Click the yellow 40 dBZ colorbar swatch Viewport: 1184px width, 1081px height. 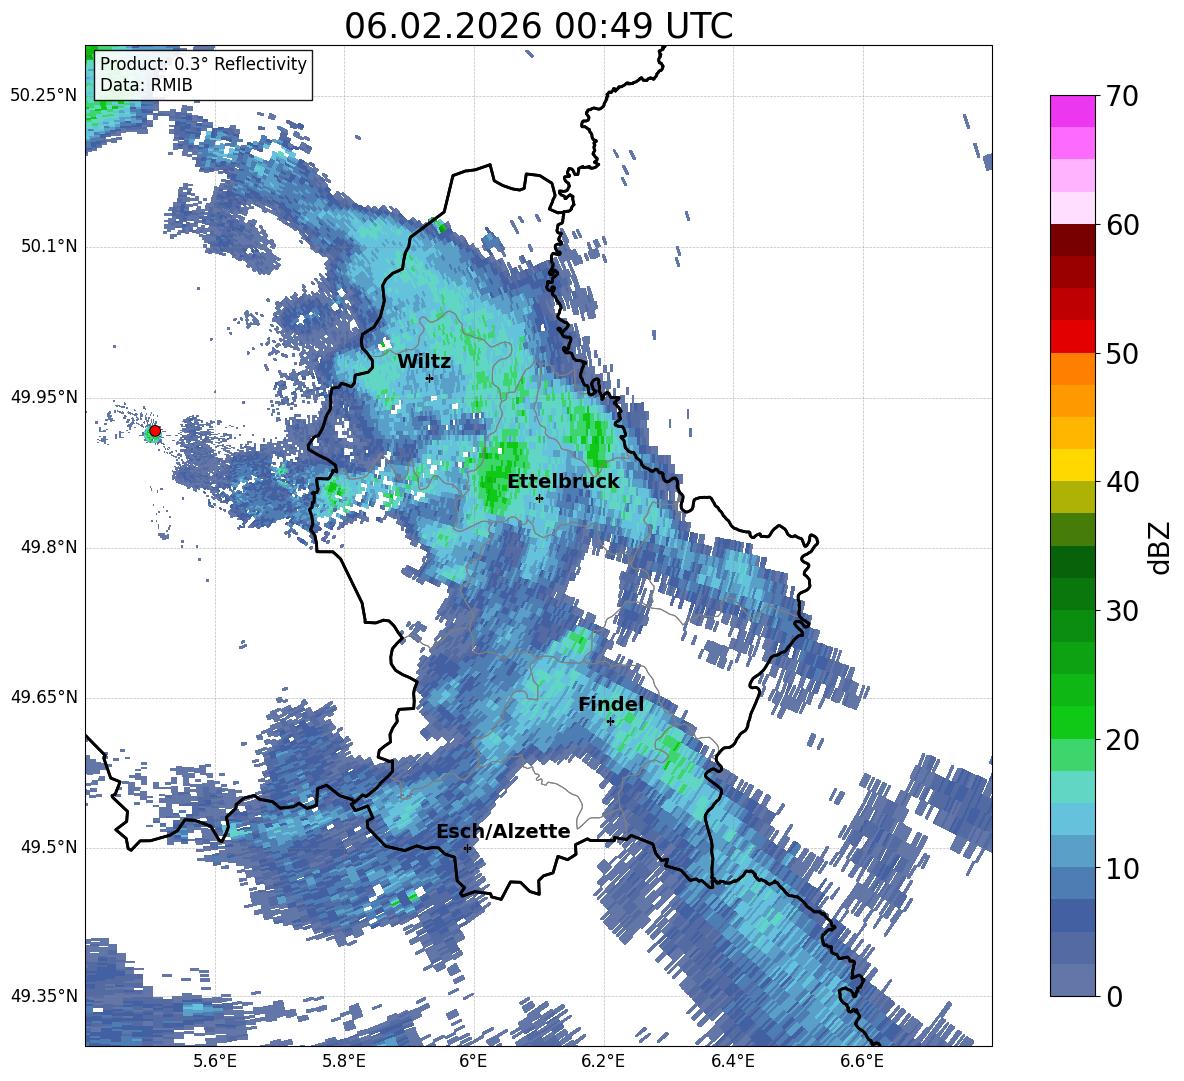(1072, 466)
